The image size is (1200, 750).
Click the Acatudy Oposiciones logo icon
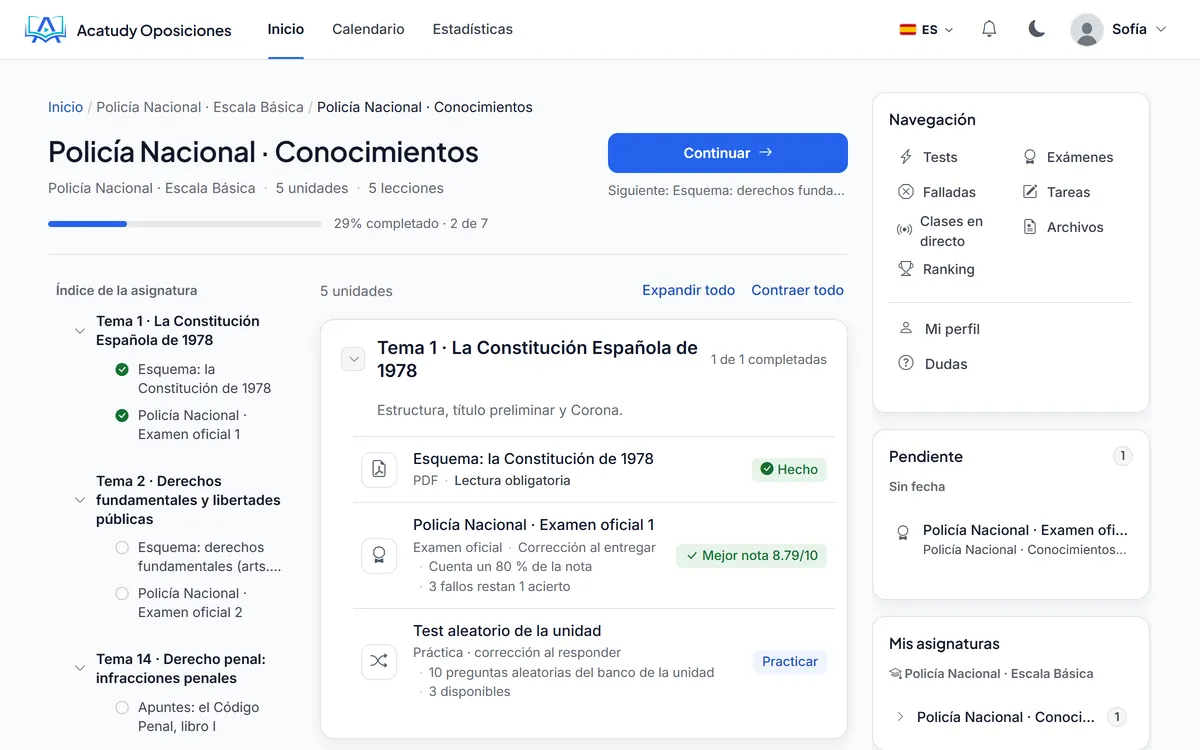[x=45, y=30]
